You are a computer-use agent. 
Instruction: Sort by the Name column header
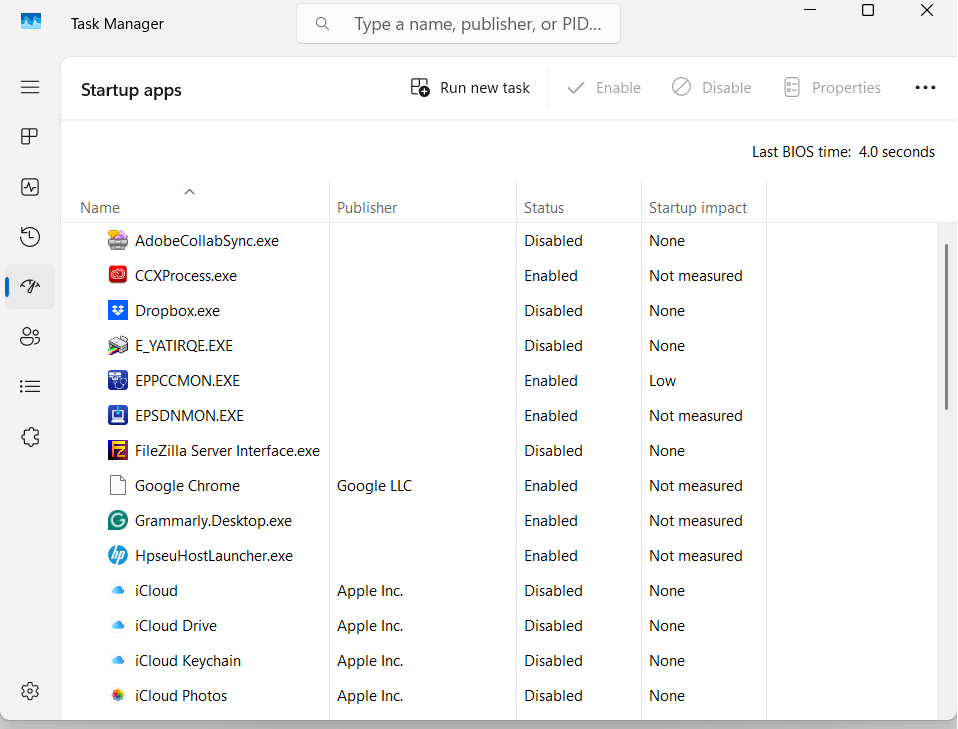coord(100,208)
